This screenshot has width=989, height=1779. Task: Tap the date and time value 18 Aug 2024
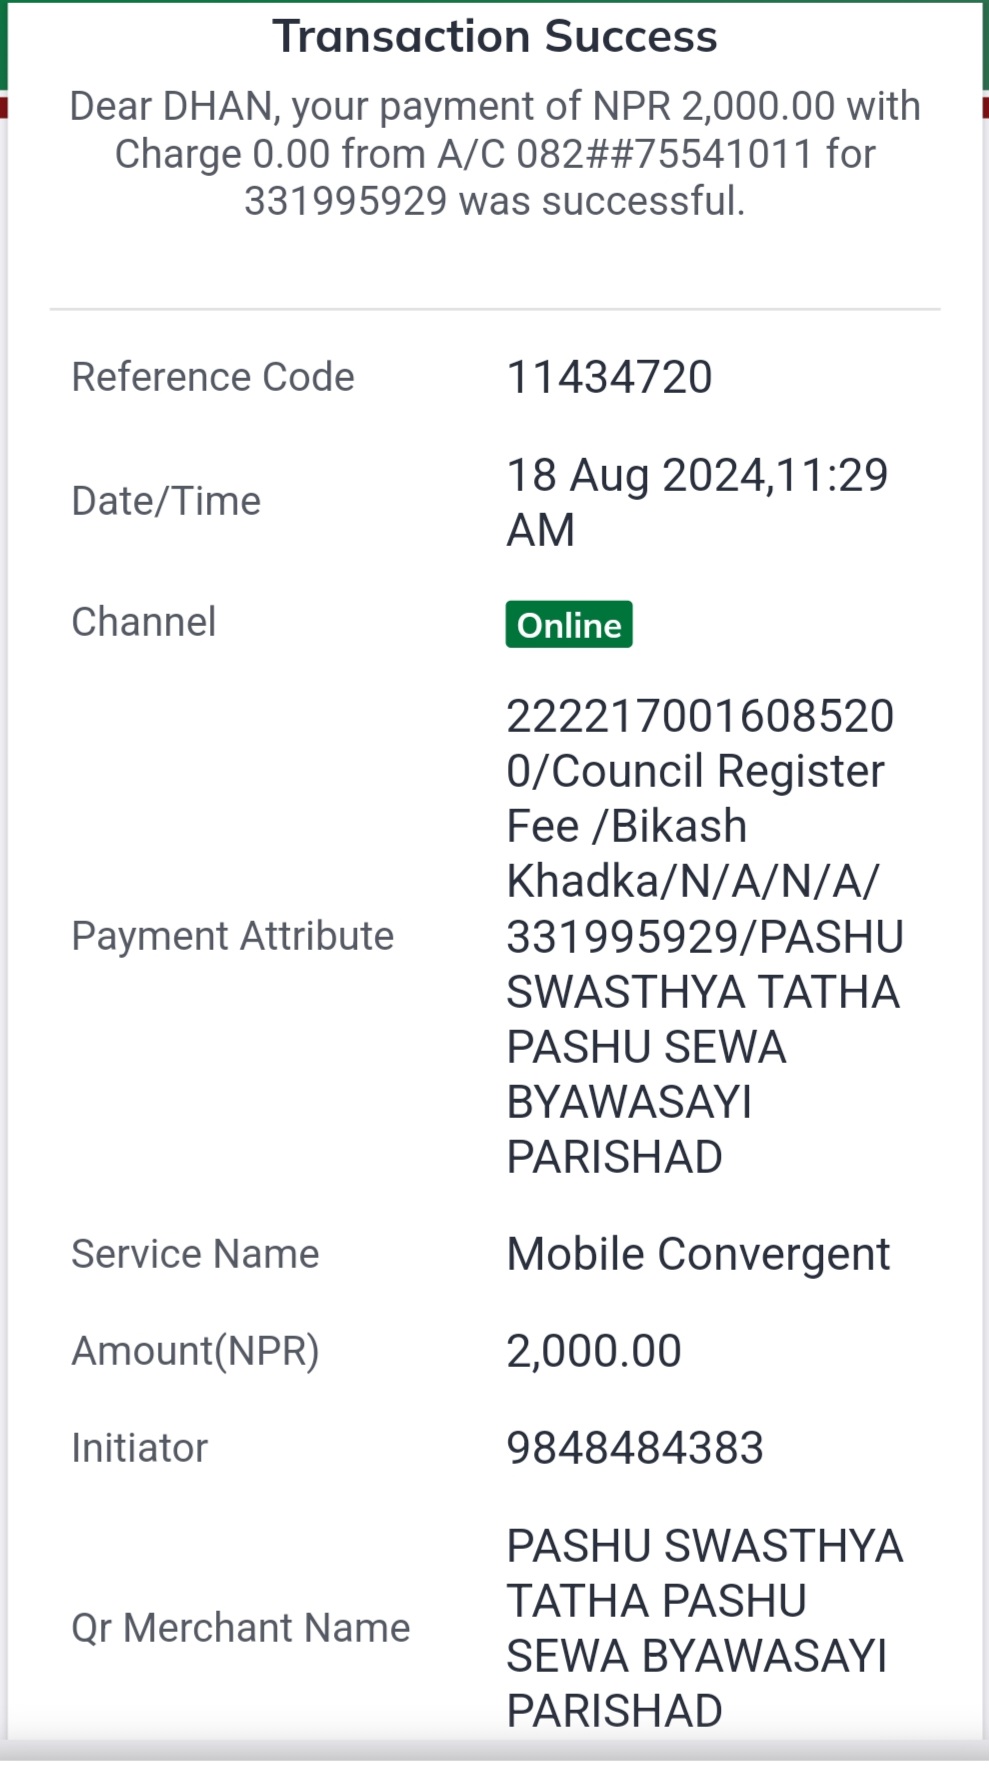(697, 502)
